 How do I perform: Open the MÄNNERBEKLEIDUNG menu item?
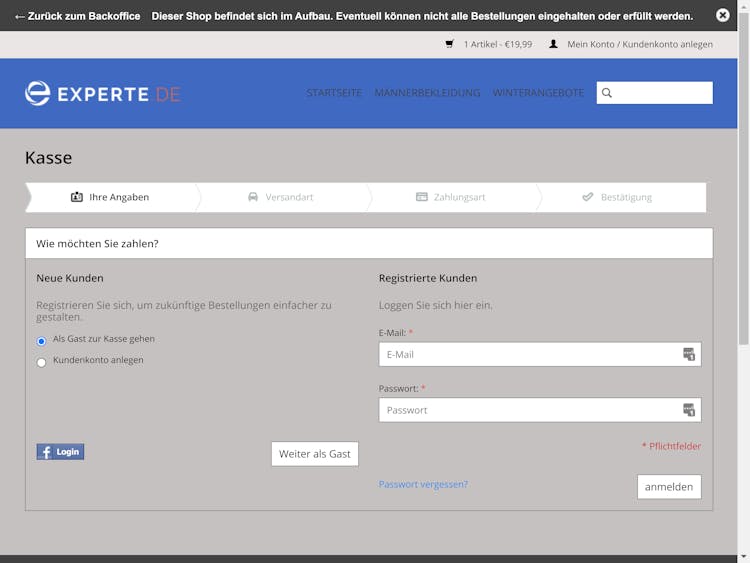[427, 93]
